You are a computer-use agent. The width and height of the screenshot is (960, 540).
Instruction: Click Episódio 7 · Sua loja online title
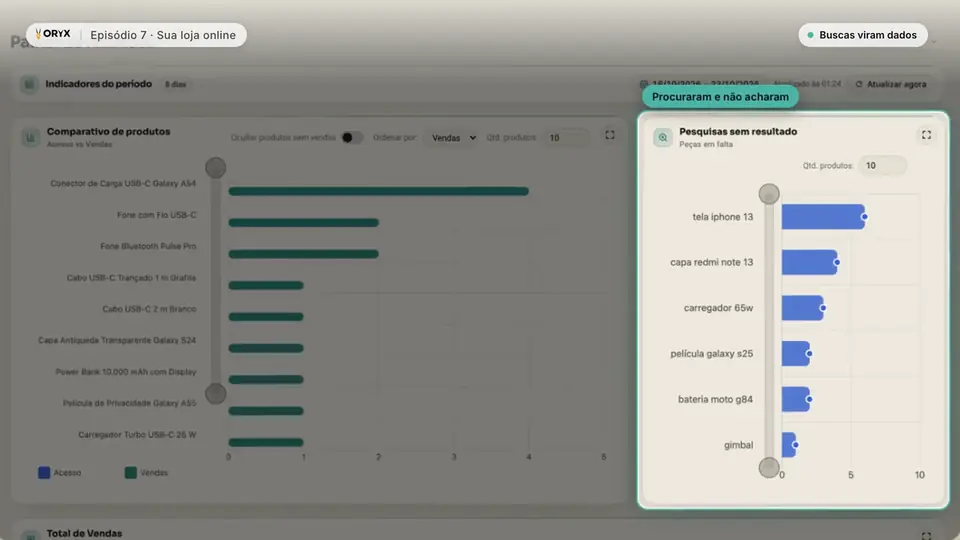[163, 35]
